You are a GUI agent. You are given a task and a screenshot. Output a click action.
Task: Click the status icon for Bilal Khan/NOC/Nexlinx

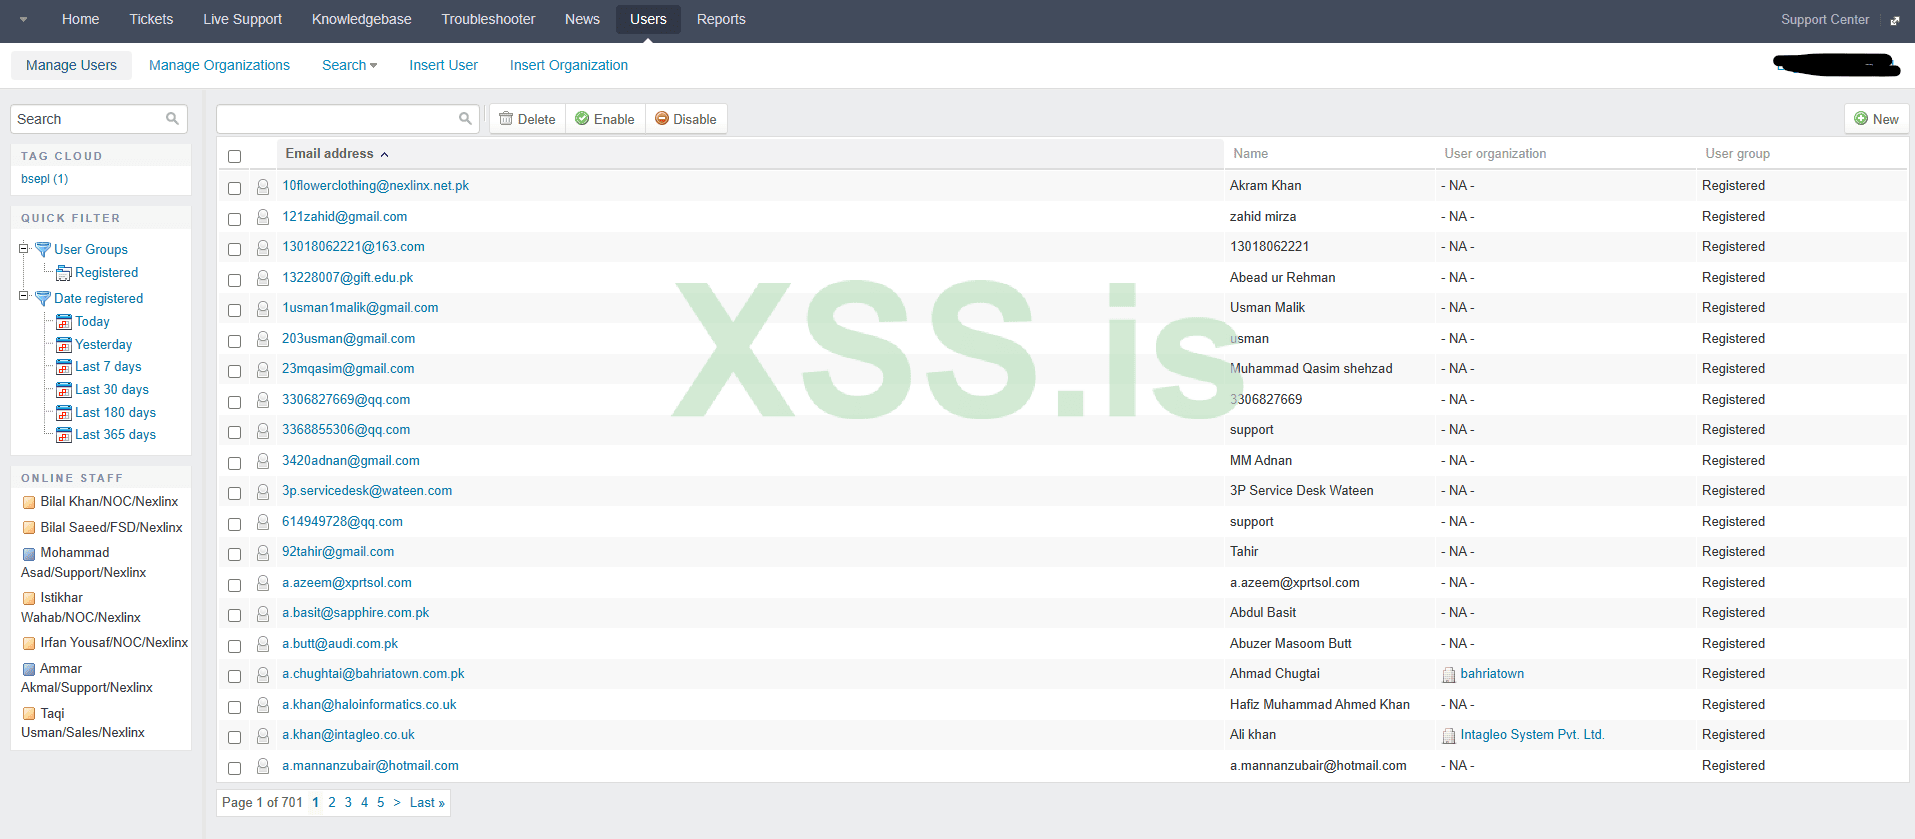[x=29, y=502]
